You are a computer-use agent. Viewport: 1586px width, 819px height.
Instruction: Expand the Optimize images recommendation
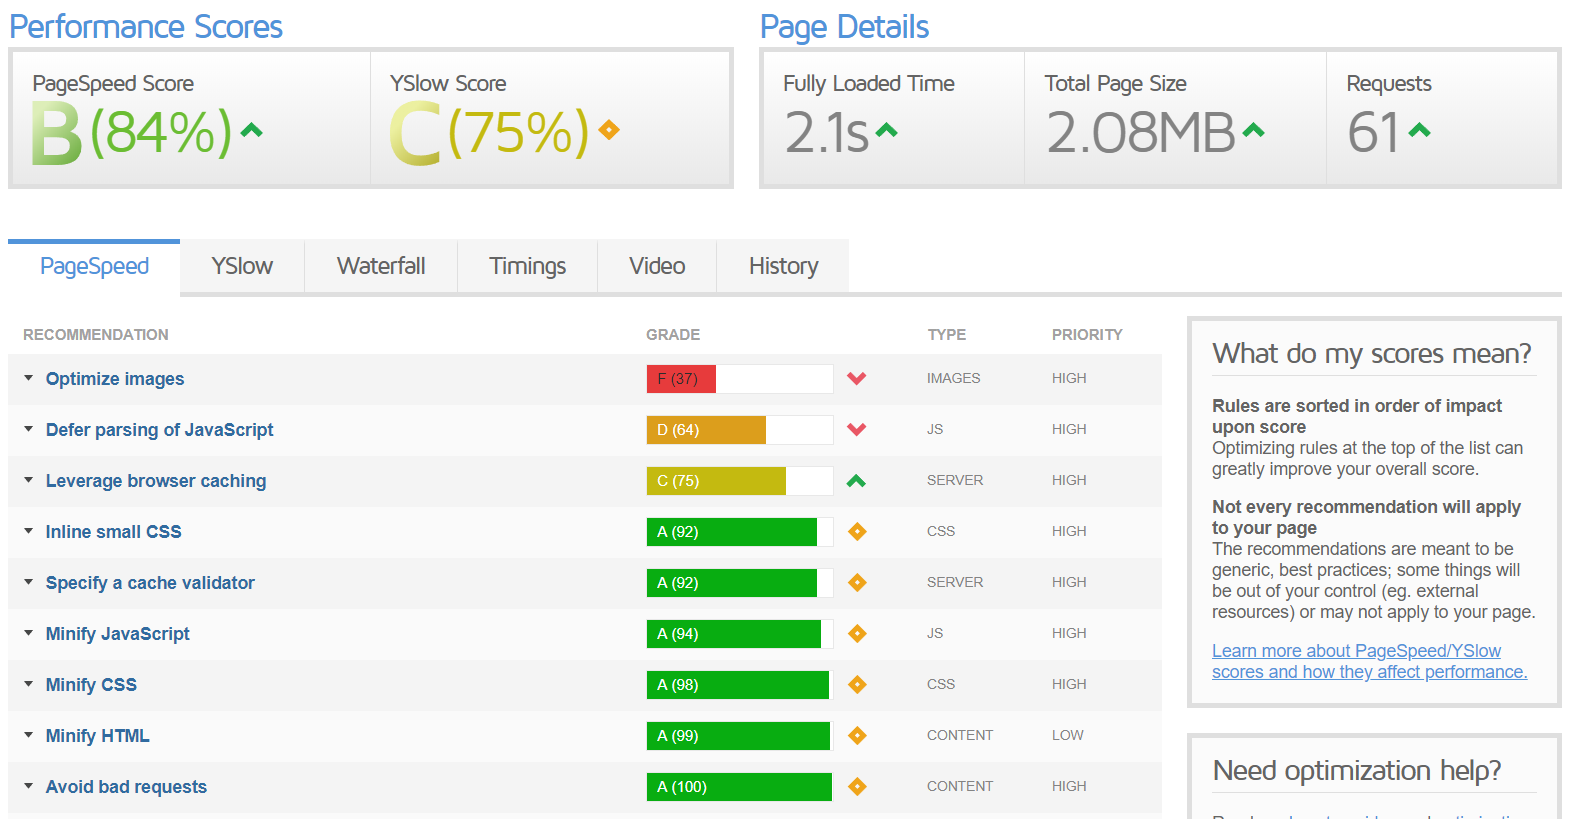point(29,378)
